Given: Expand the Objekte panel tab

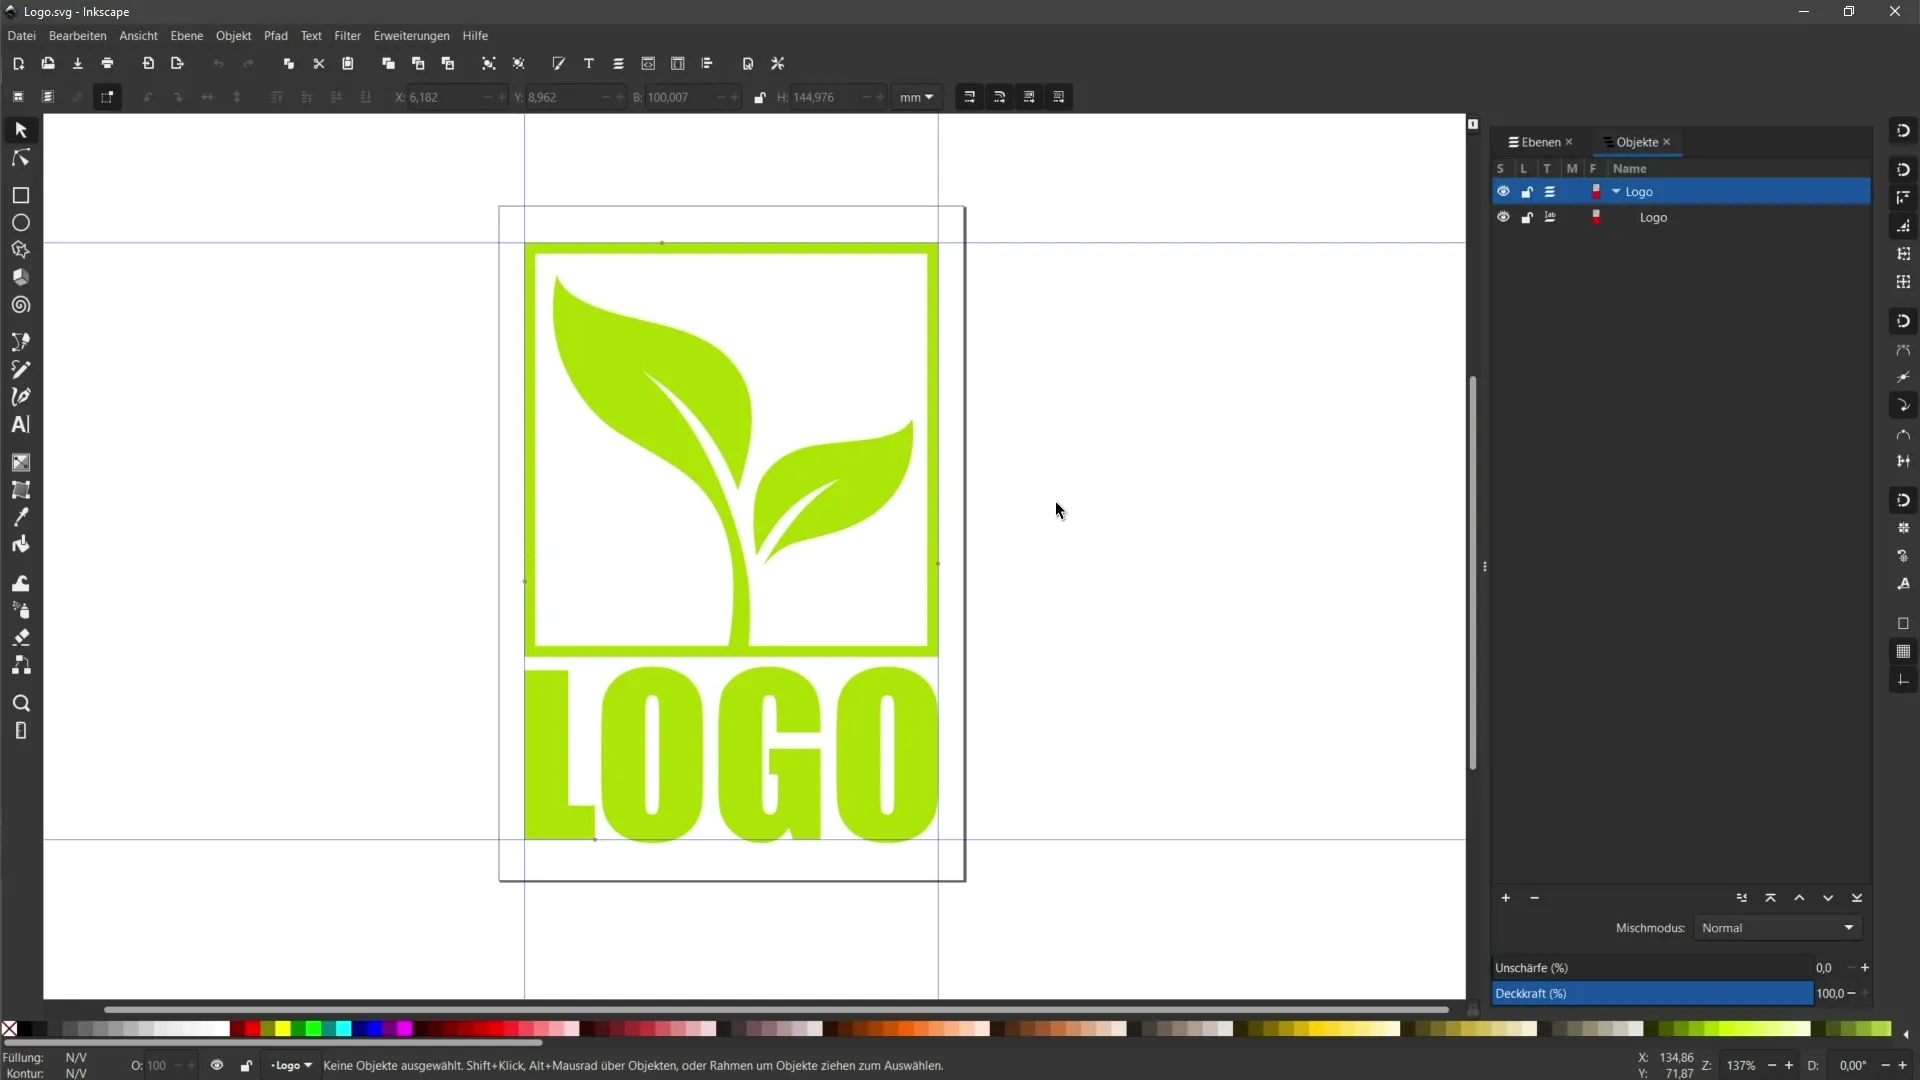Looking at the screenshot, I should pyautogui.click(x=1636, y=141).
